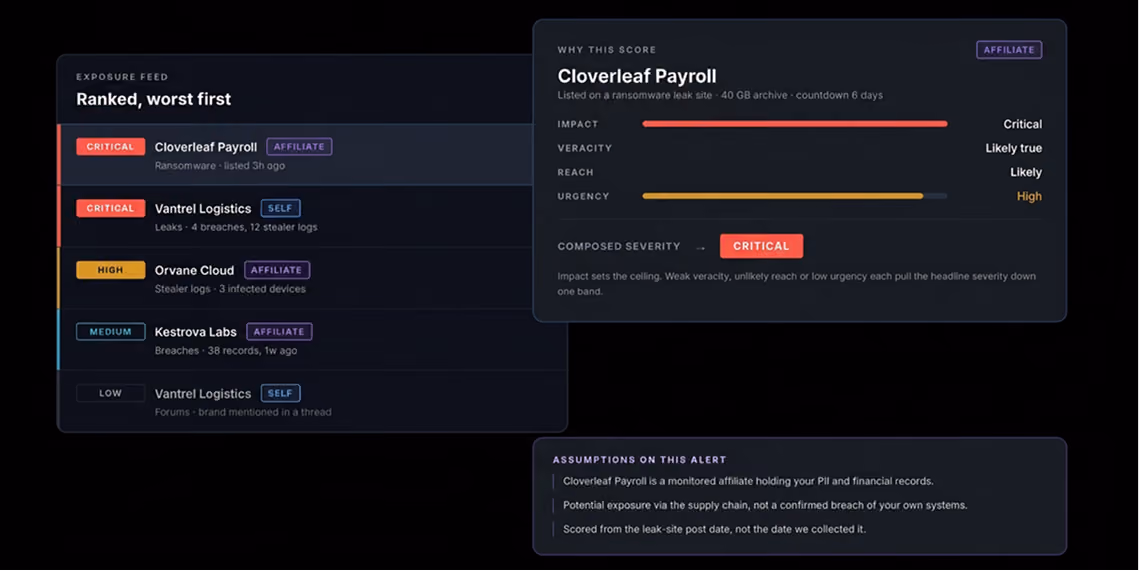Click the ransomware leak site description line
Image resolution: width=1139 pixels, height=571 pixels.
[720, 95]
